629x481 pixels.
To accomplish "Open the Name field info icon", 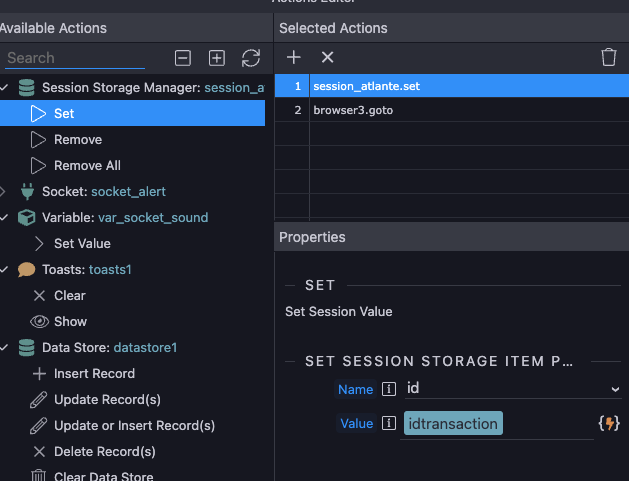I will (x=389, y=389).
